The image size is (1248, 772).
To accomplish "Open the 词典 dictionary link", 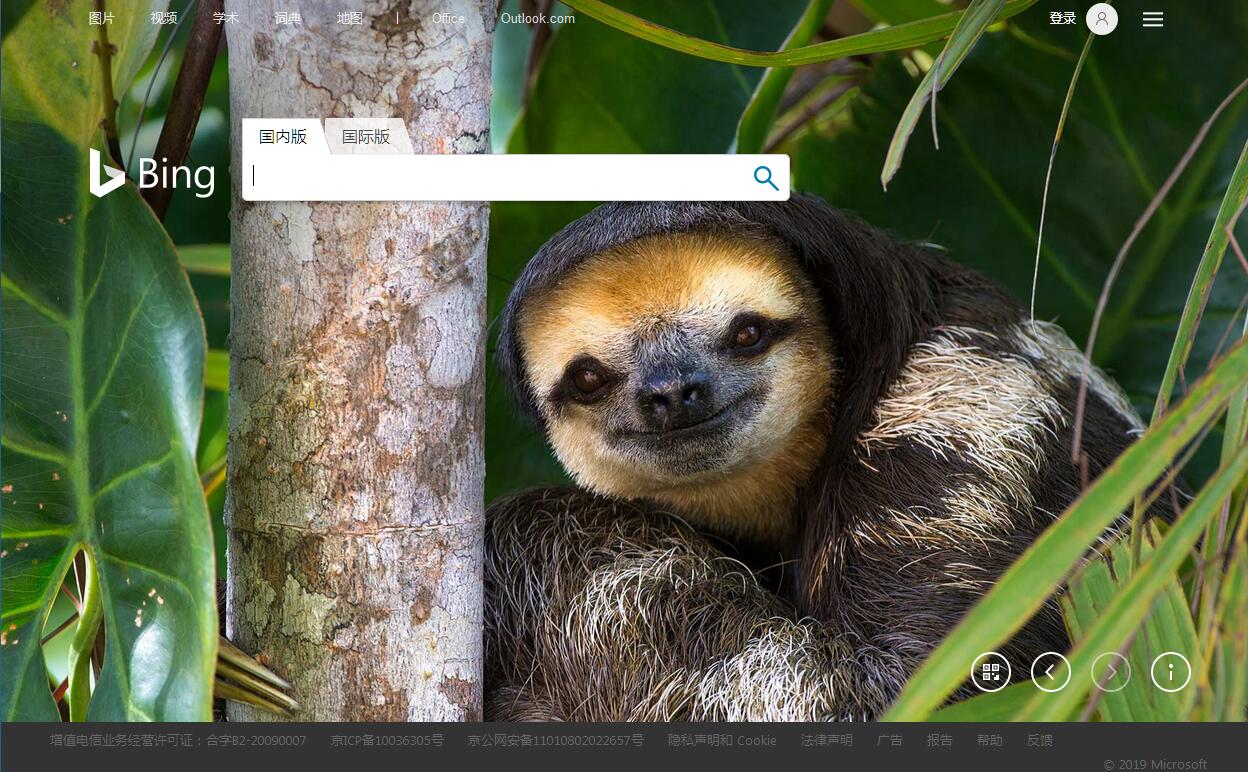I will pos(288,18).
